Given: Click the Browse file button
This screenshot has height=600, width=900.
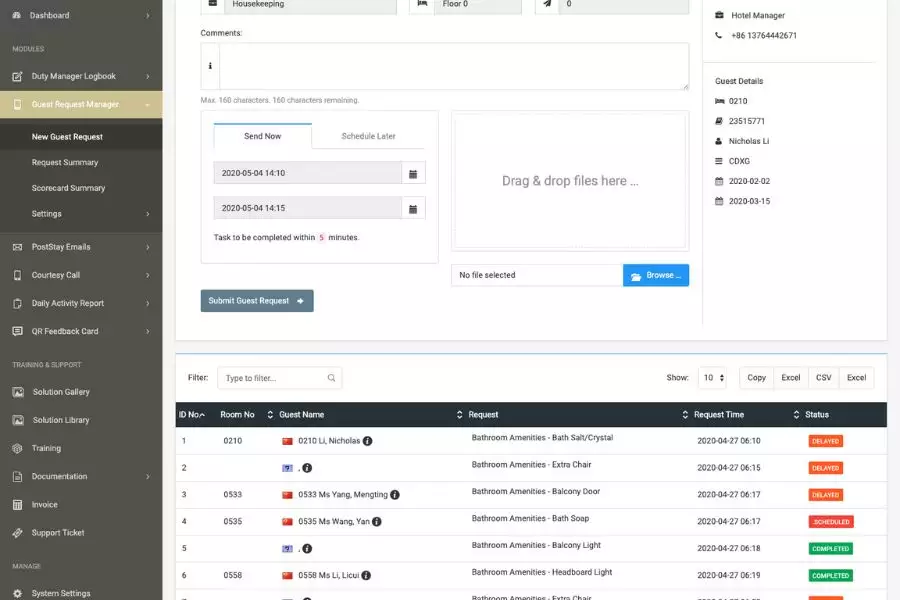Looking at the screenshot, I should pyautogui.click(x=655, y=275).
